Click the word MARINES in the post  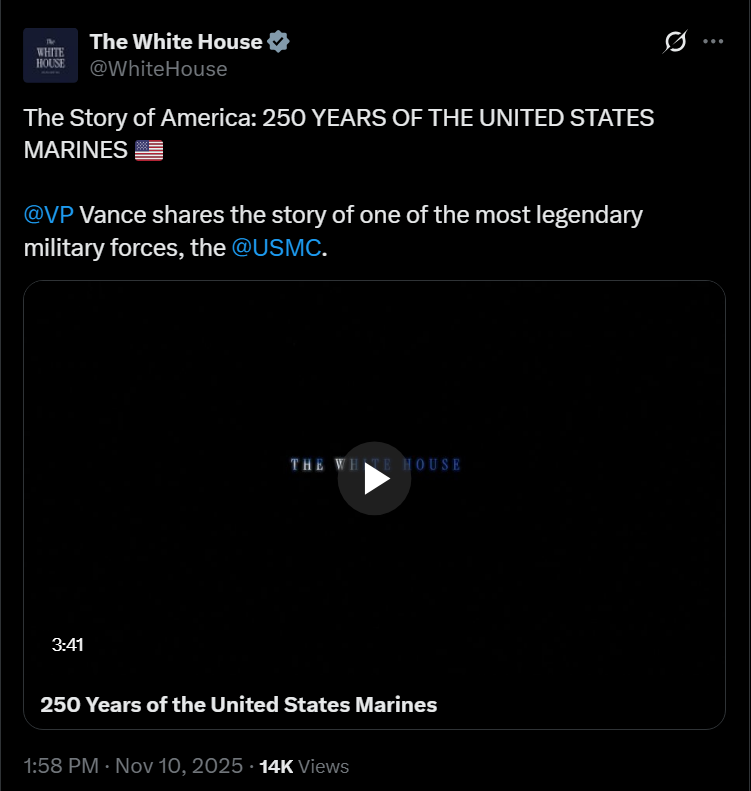coord(76,151)
